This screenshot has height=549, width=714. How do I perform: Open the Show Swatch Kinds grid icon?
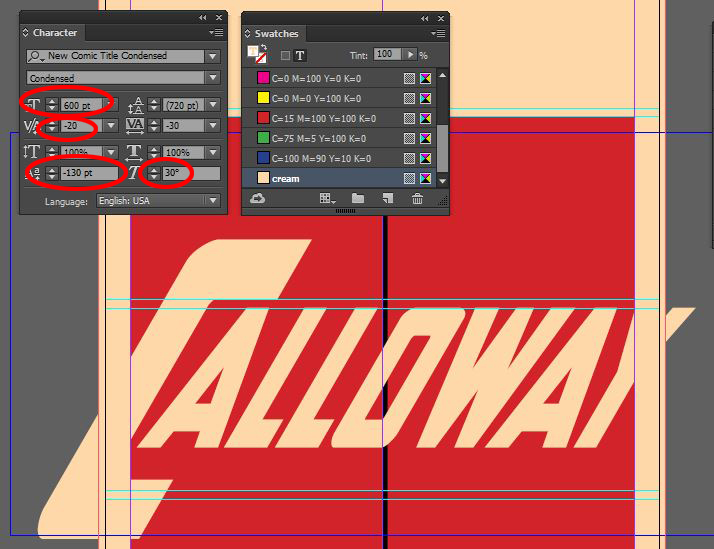(x=326, y=199)
